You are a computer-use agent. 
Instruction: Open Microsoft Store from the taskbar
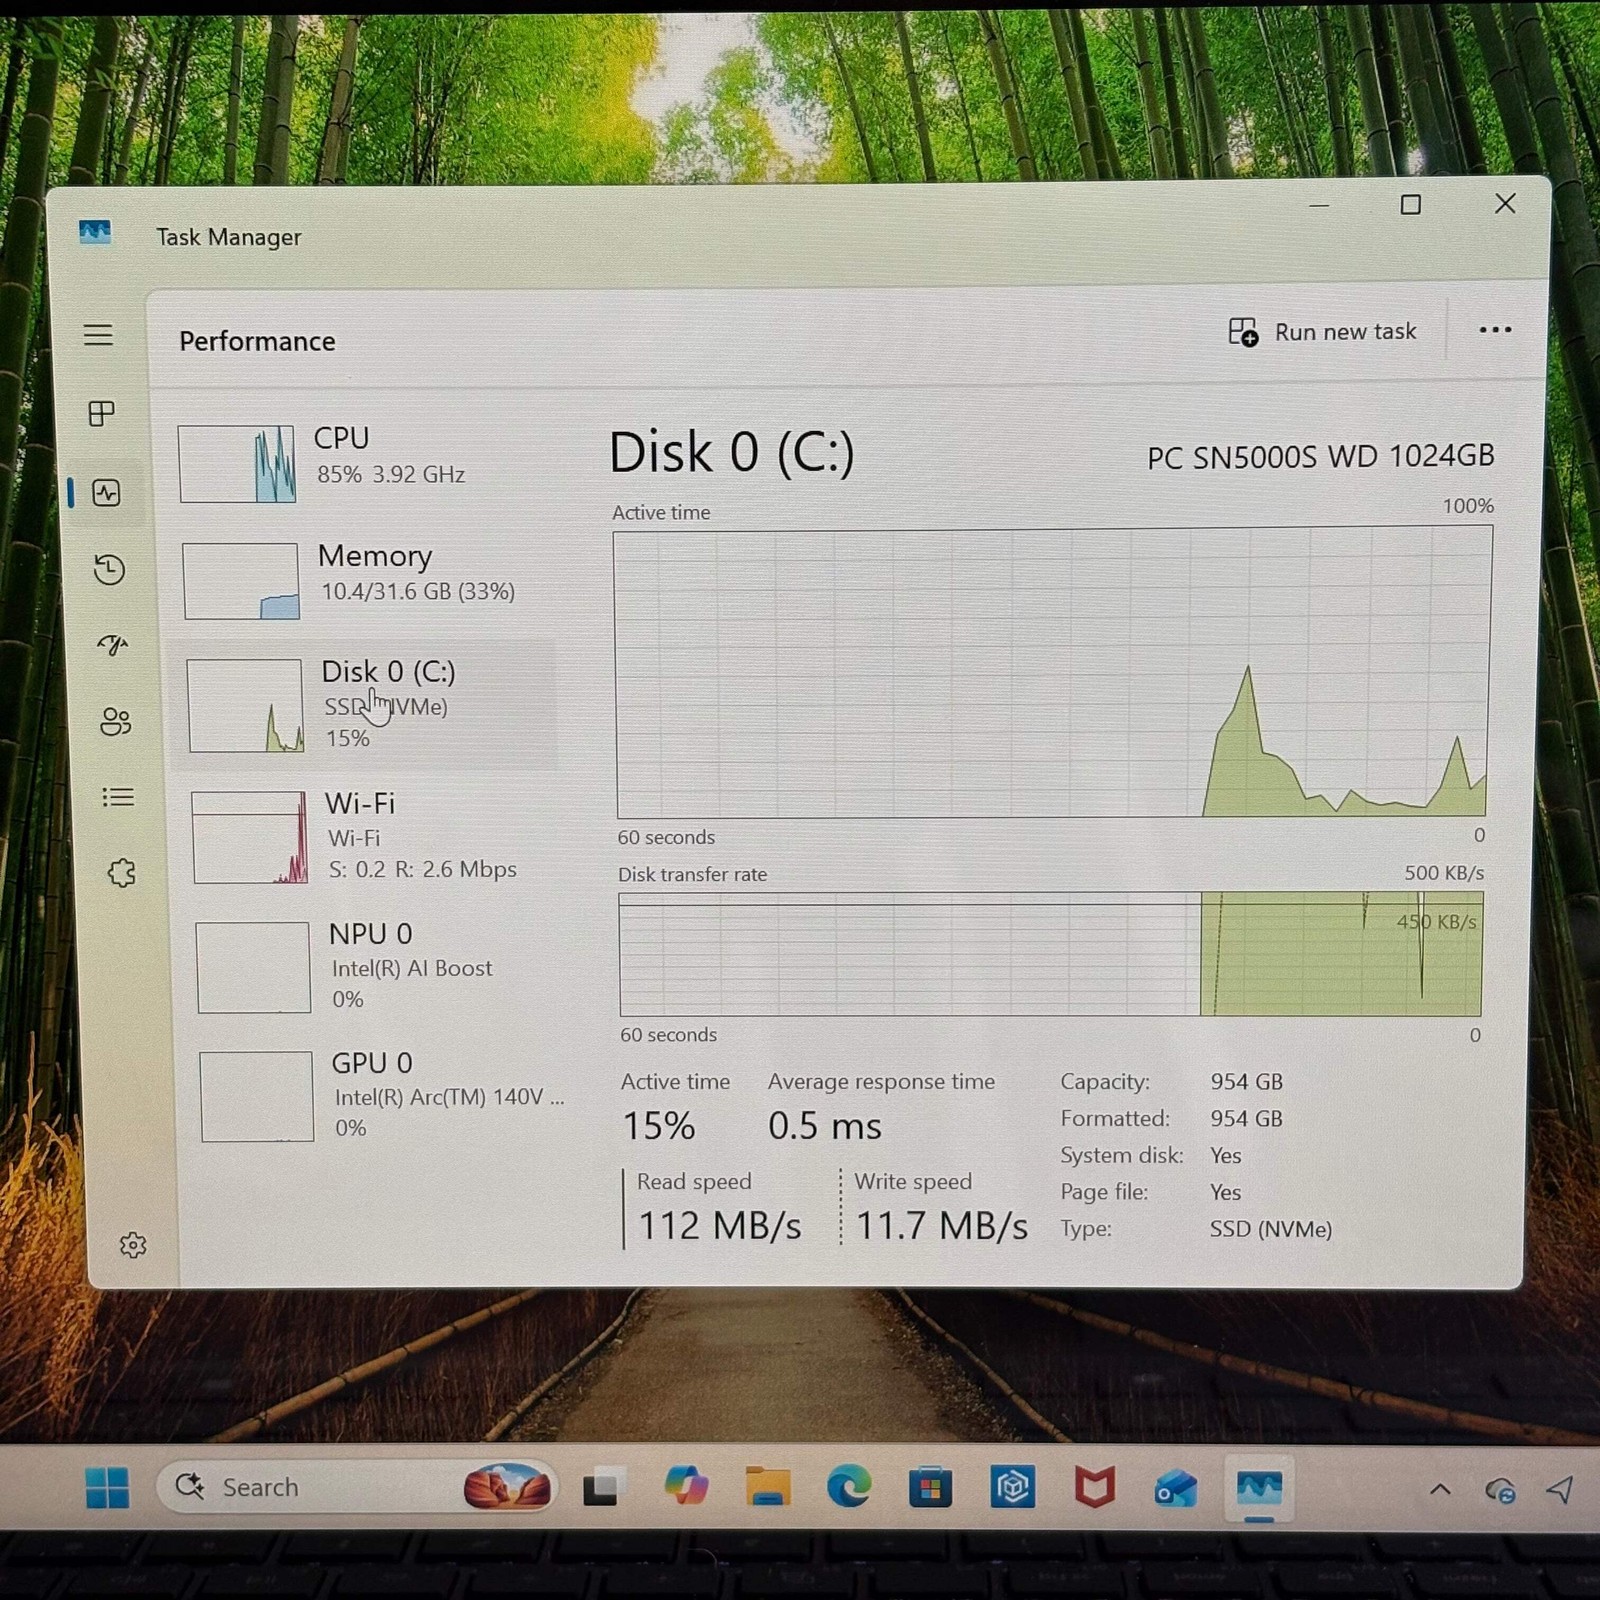click(x=930, y=1488)
